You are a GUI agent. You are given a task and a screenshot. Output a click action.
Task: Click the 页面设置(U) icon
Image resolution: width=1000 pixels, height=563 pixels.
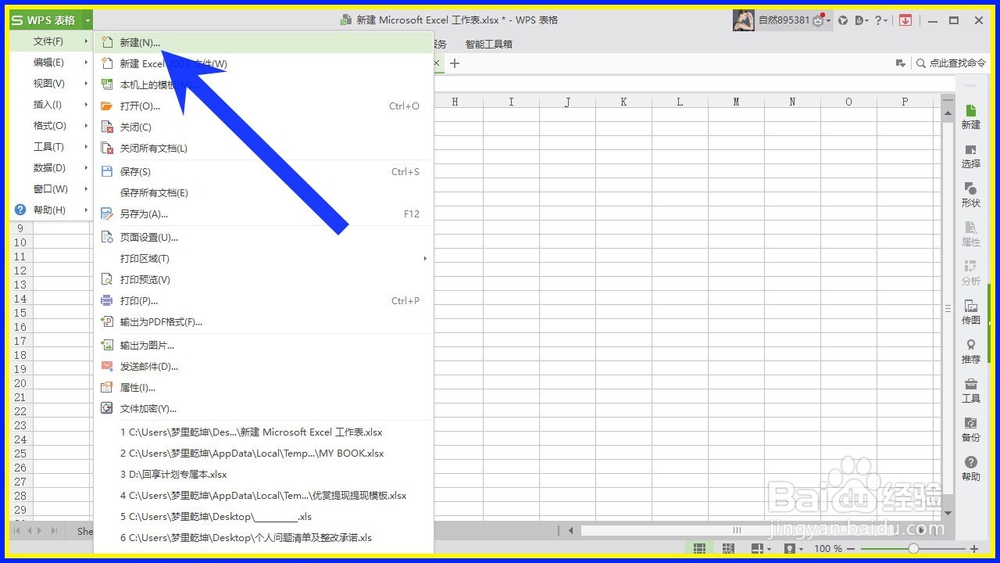point(107,237)
